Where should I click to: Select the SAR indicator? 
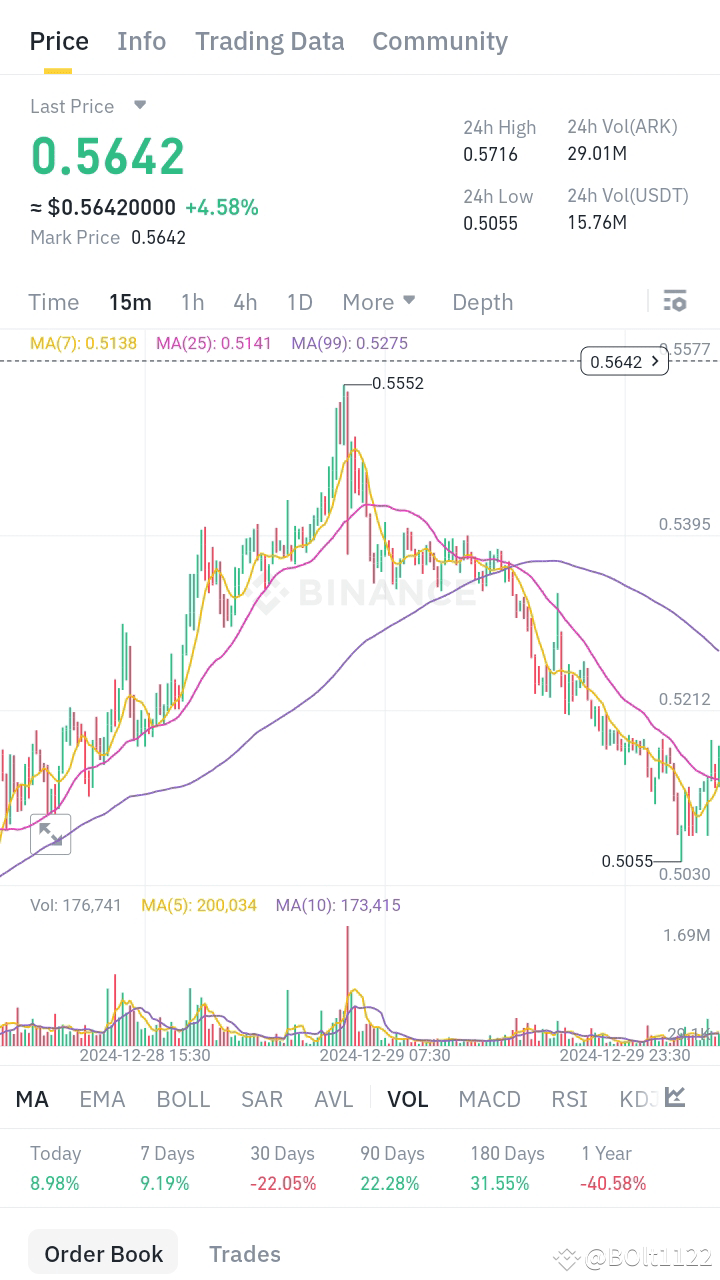261,1098
